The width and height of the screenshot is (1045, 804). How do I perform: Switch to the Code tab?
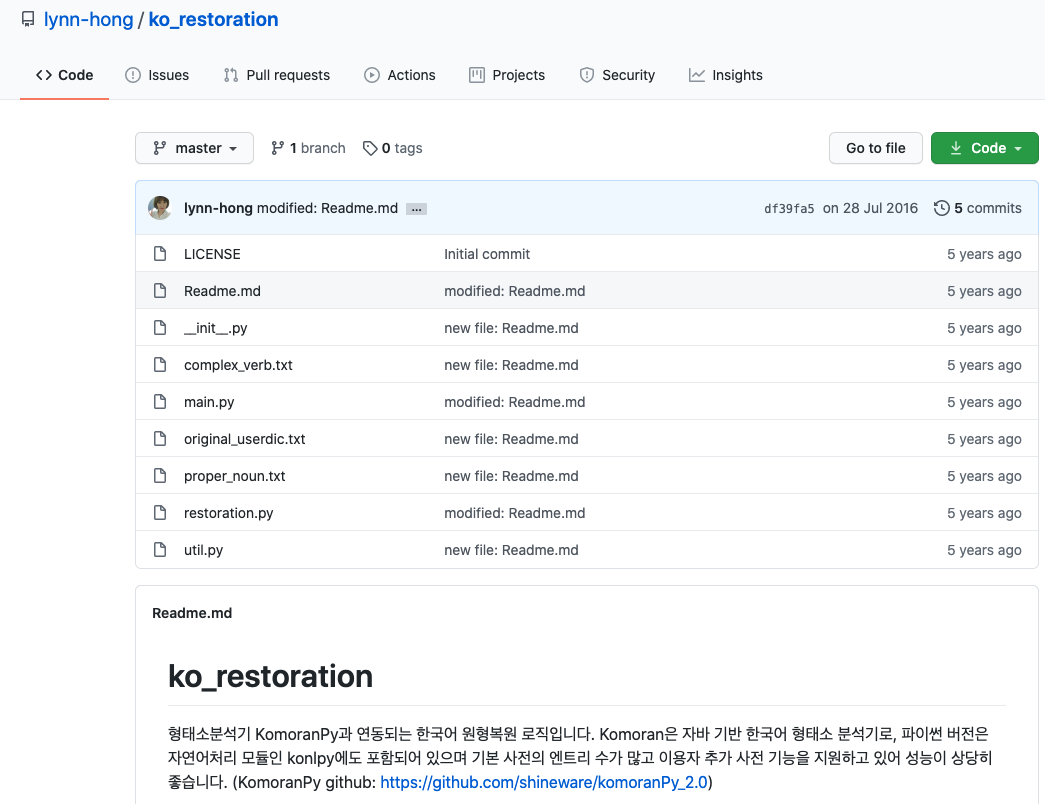click(x=65, y=75)
